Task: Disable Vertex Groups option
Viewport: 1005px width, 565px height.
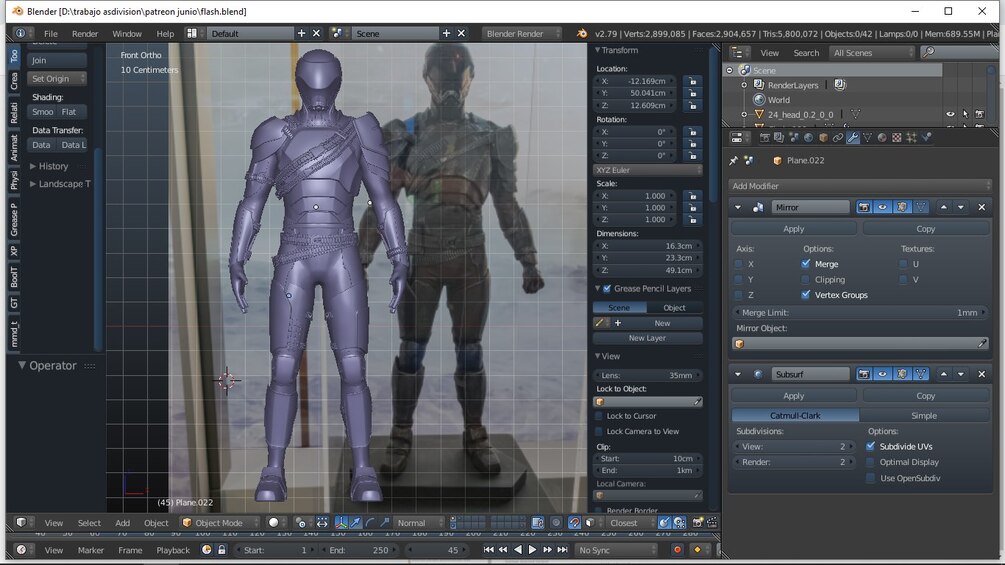Action: [x=806, y=295]
